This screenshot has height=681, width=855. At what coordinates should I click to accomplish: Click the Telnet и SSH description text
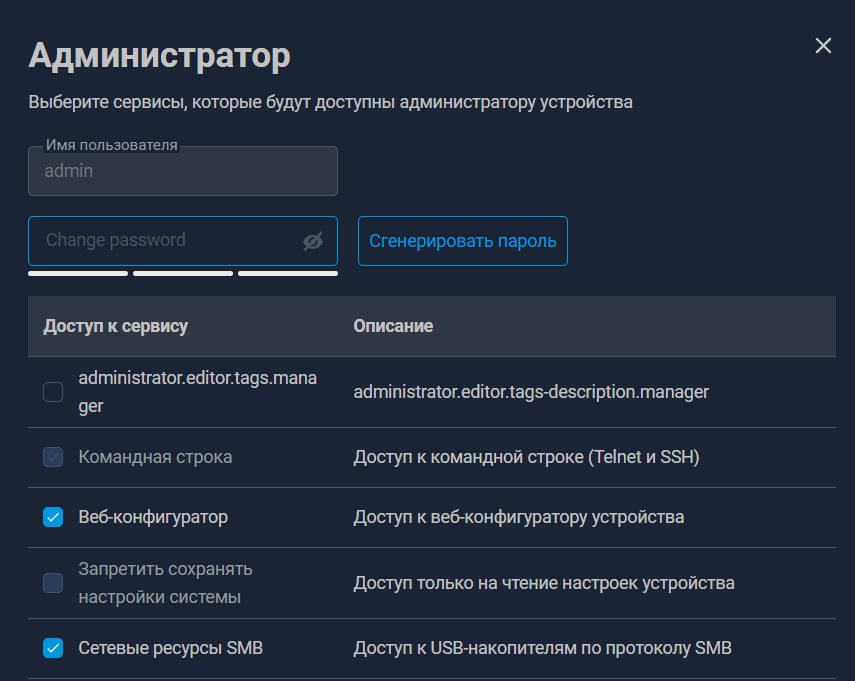[x=644, y=457]
